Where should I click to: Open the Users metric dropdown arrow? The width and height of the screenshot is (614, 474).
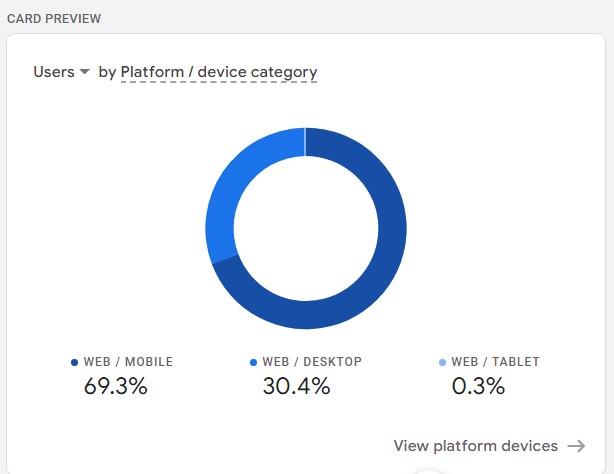click(84, 72)
